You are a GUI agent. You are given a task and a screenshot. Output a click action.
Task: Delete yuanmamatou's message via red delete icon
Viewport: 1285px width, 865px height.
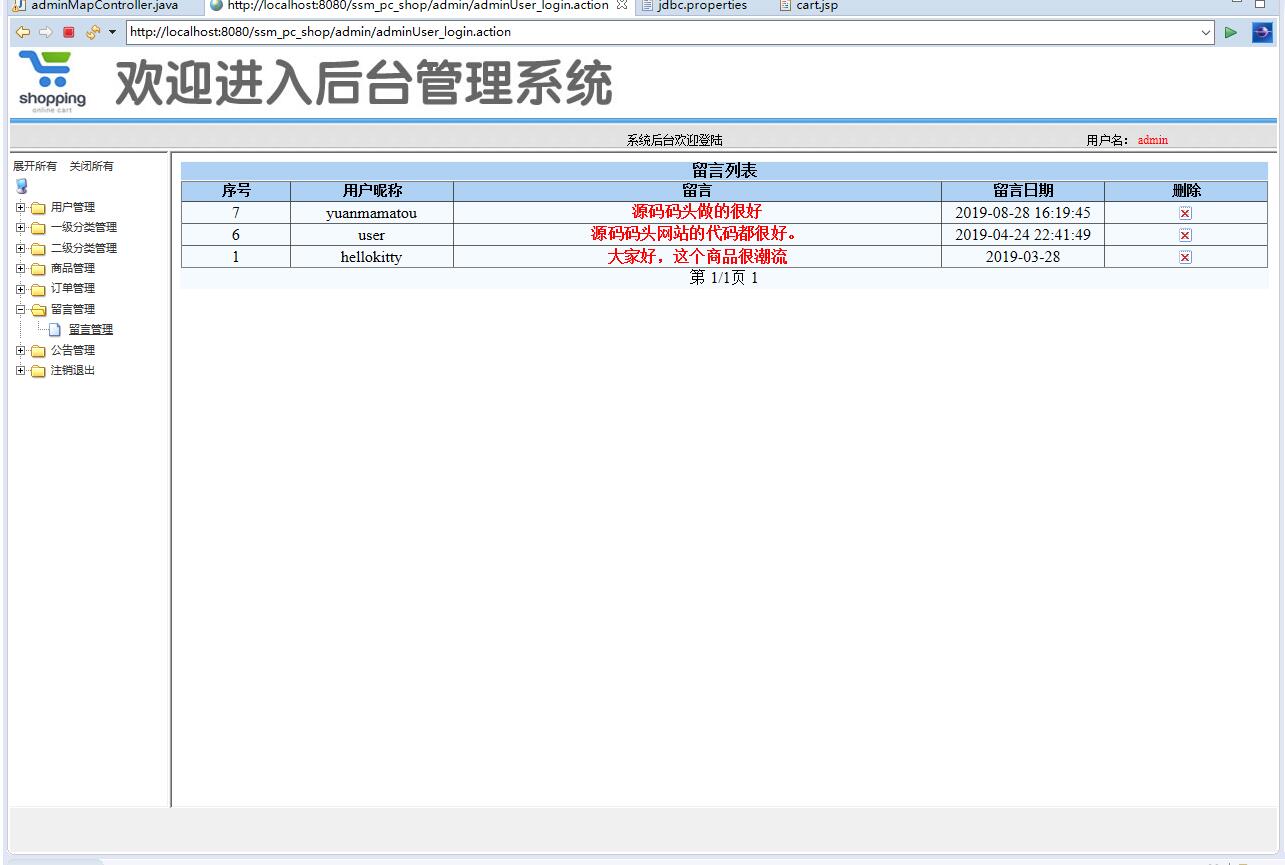point(1184,212)
